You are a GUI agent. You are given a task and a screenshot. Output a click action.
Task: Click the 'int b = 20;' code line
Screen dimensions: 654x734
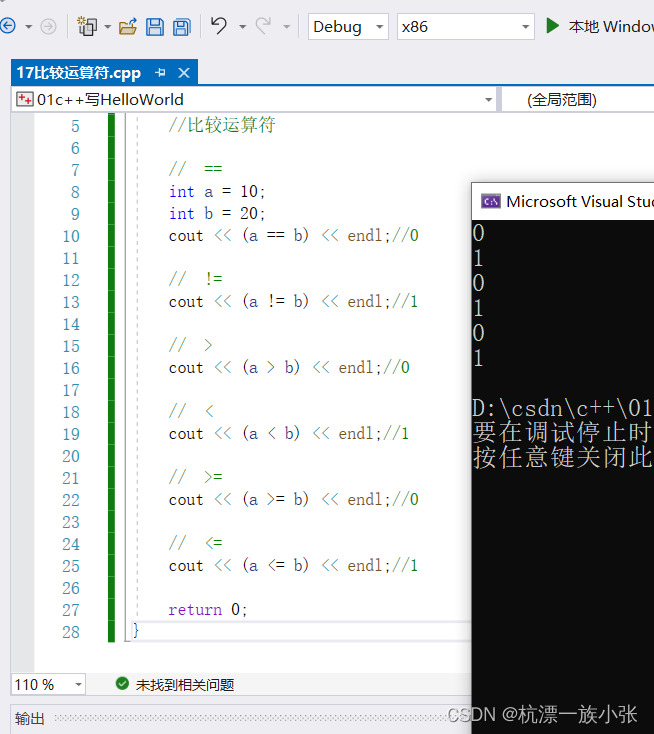point(217,214)
